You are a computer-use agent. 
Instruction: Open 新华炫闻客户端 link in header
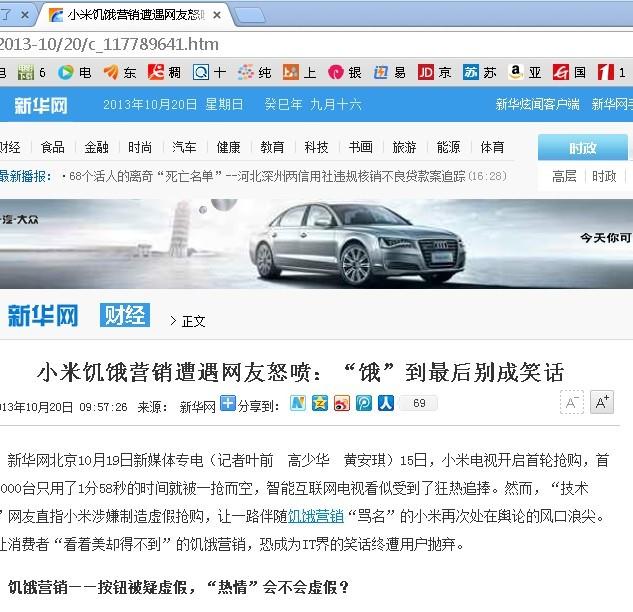click(x=537, y=105)
